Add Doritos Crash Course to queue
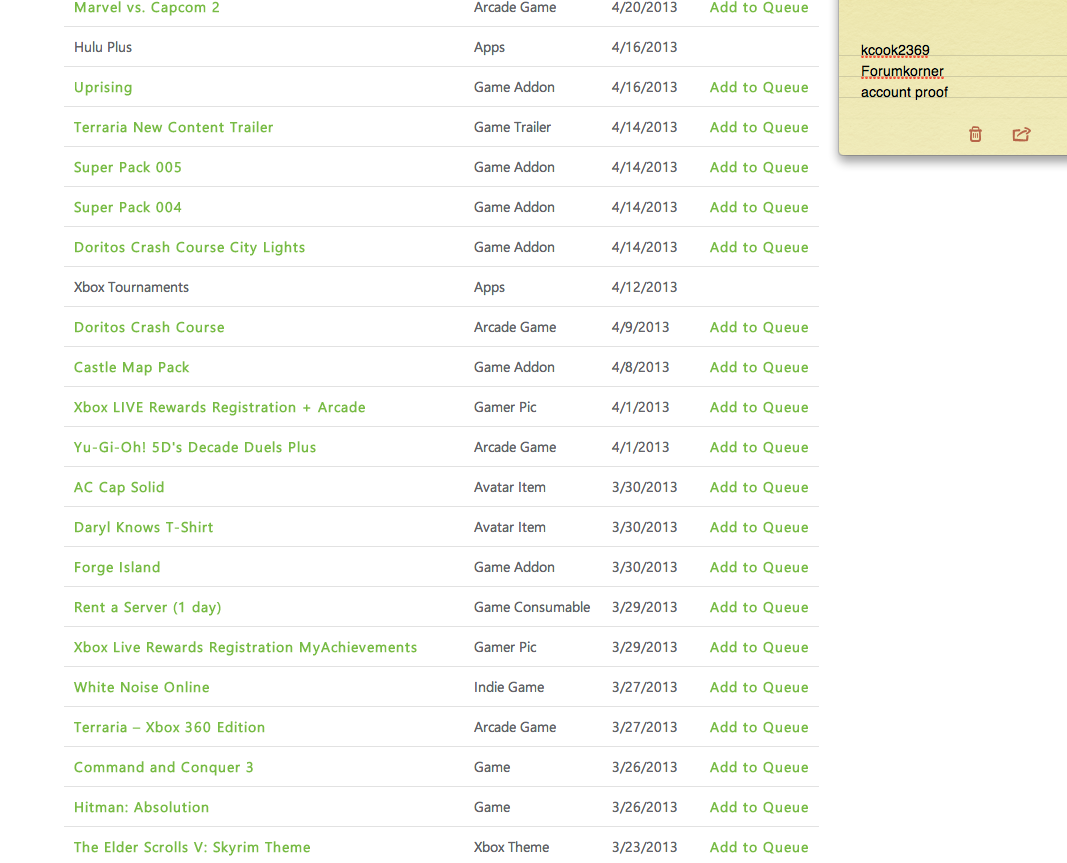 759,327
